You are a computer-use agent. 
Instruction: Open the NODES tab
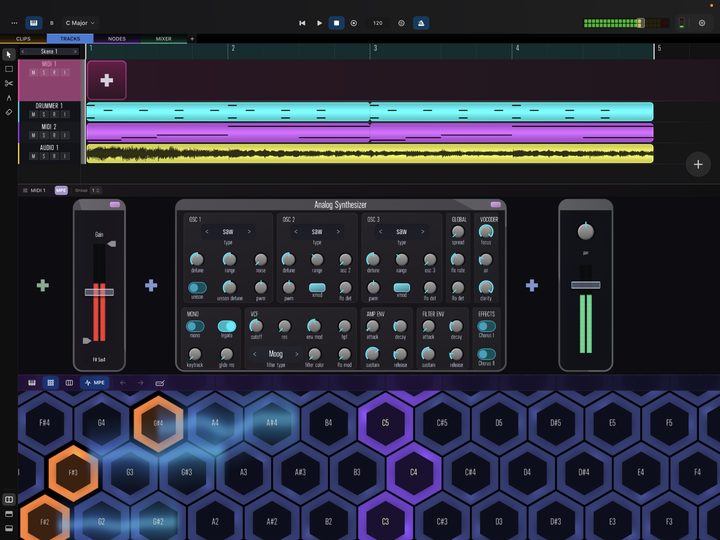coord(117,39)
